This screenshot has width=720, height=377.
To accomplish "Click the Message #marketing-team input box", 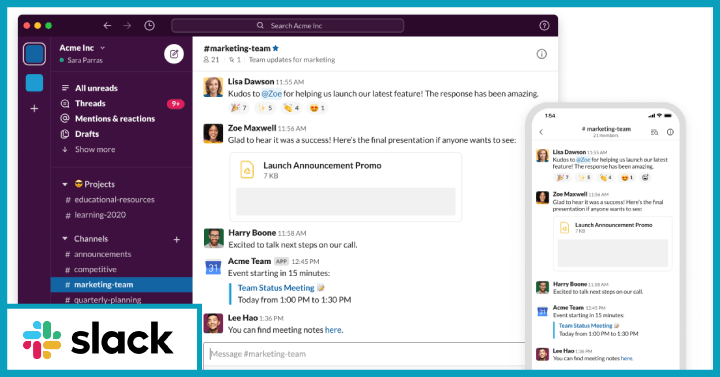I will 365,354.
